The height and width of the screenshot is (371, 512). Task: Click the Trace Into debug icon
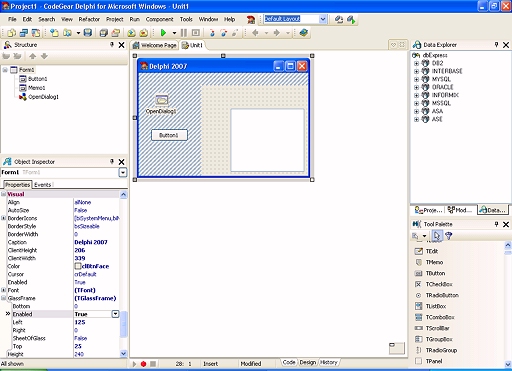(212, 33)
